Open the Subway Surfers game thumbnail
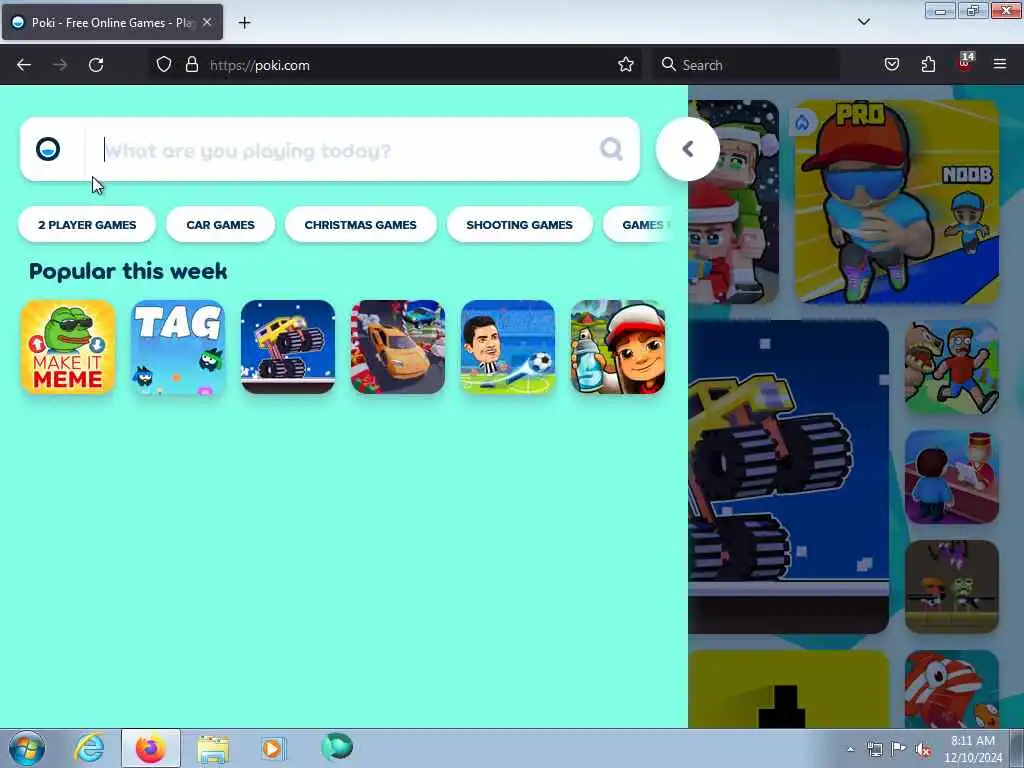The height and width of the screenshot is (768, 1024). 618,347
